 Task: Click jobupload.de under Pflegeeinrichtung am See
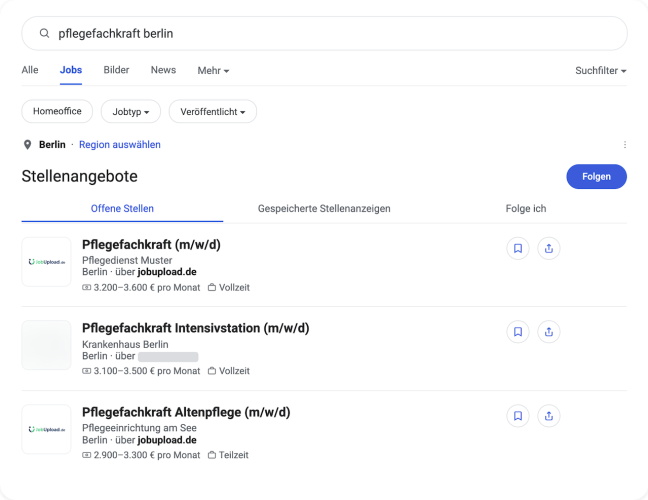click(x=167, y=440)
